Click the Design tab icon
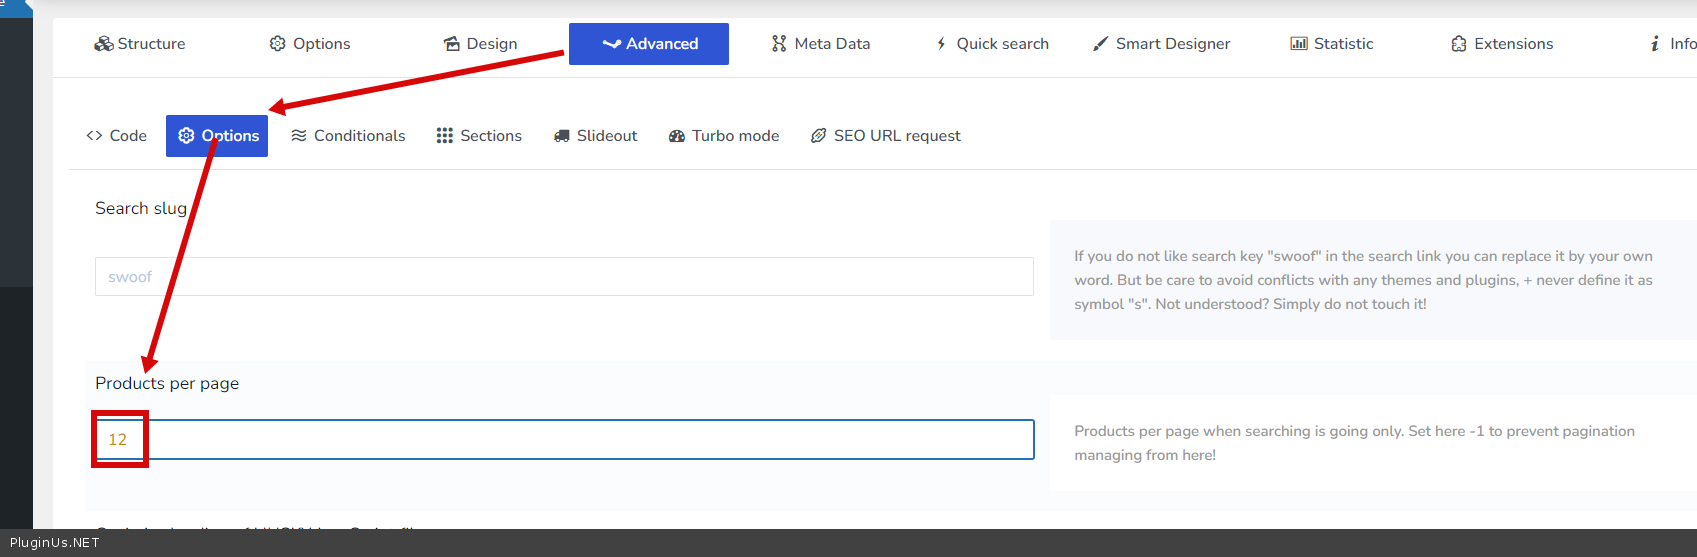 pyautogui.click(x=452, y=44)
